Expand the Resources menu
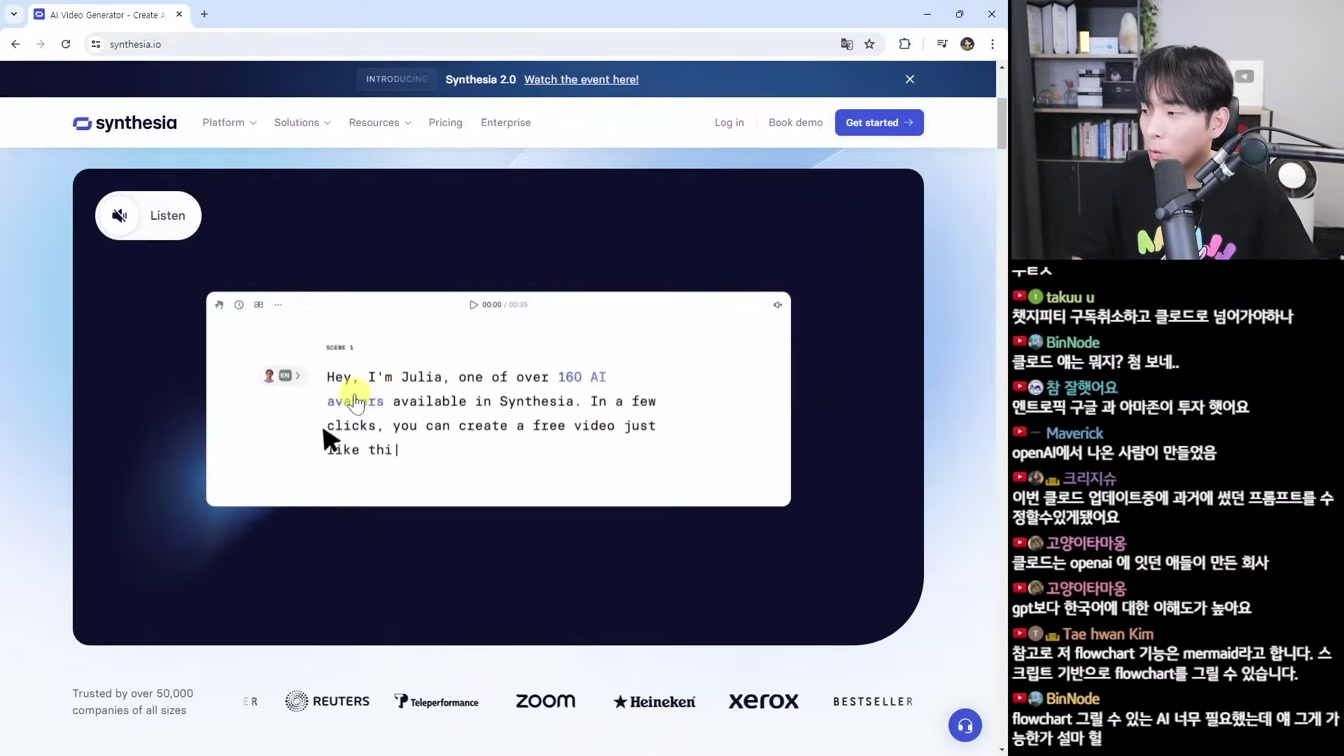The width and height of the screenshot is (1344, 756). click(x=380, y=123)
